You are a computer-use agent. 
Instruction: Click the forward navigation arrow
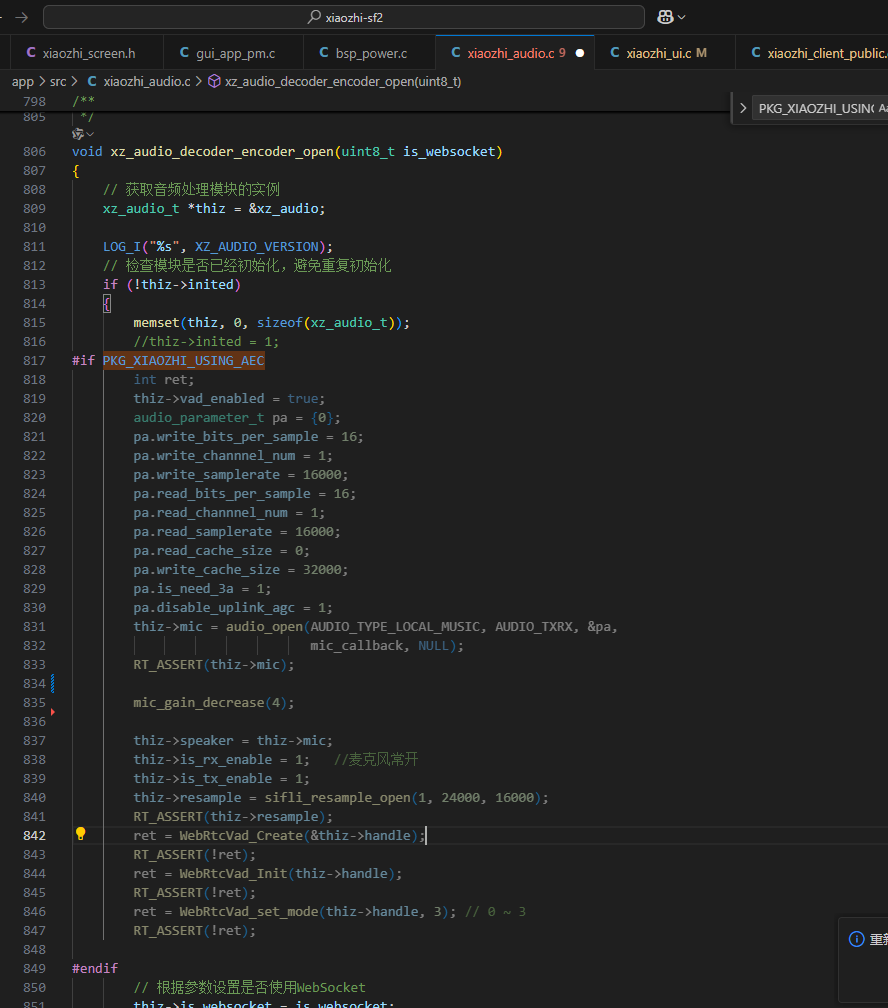tap(21, 17)
